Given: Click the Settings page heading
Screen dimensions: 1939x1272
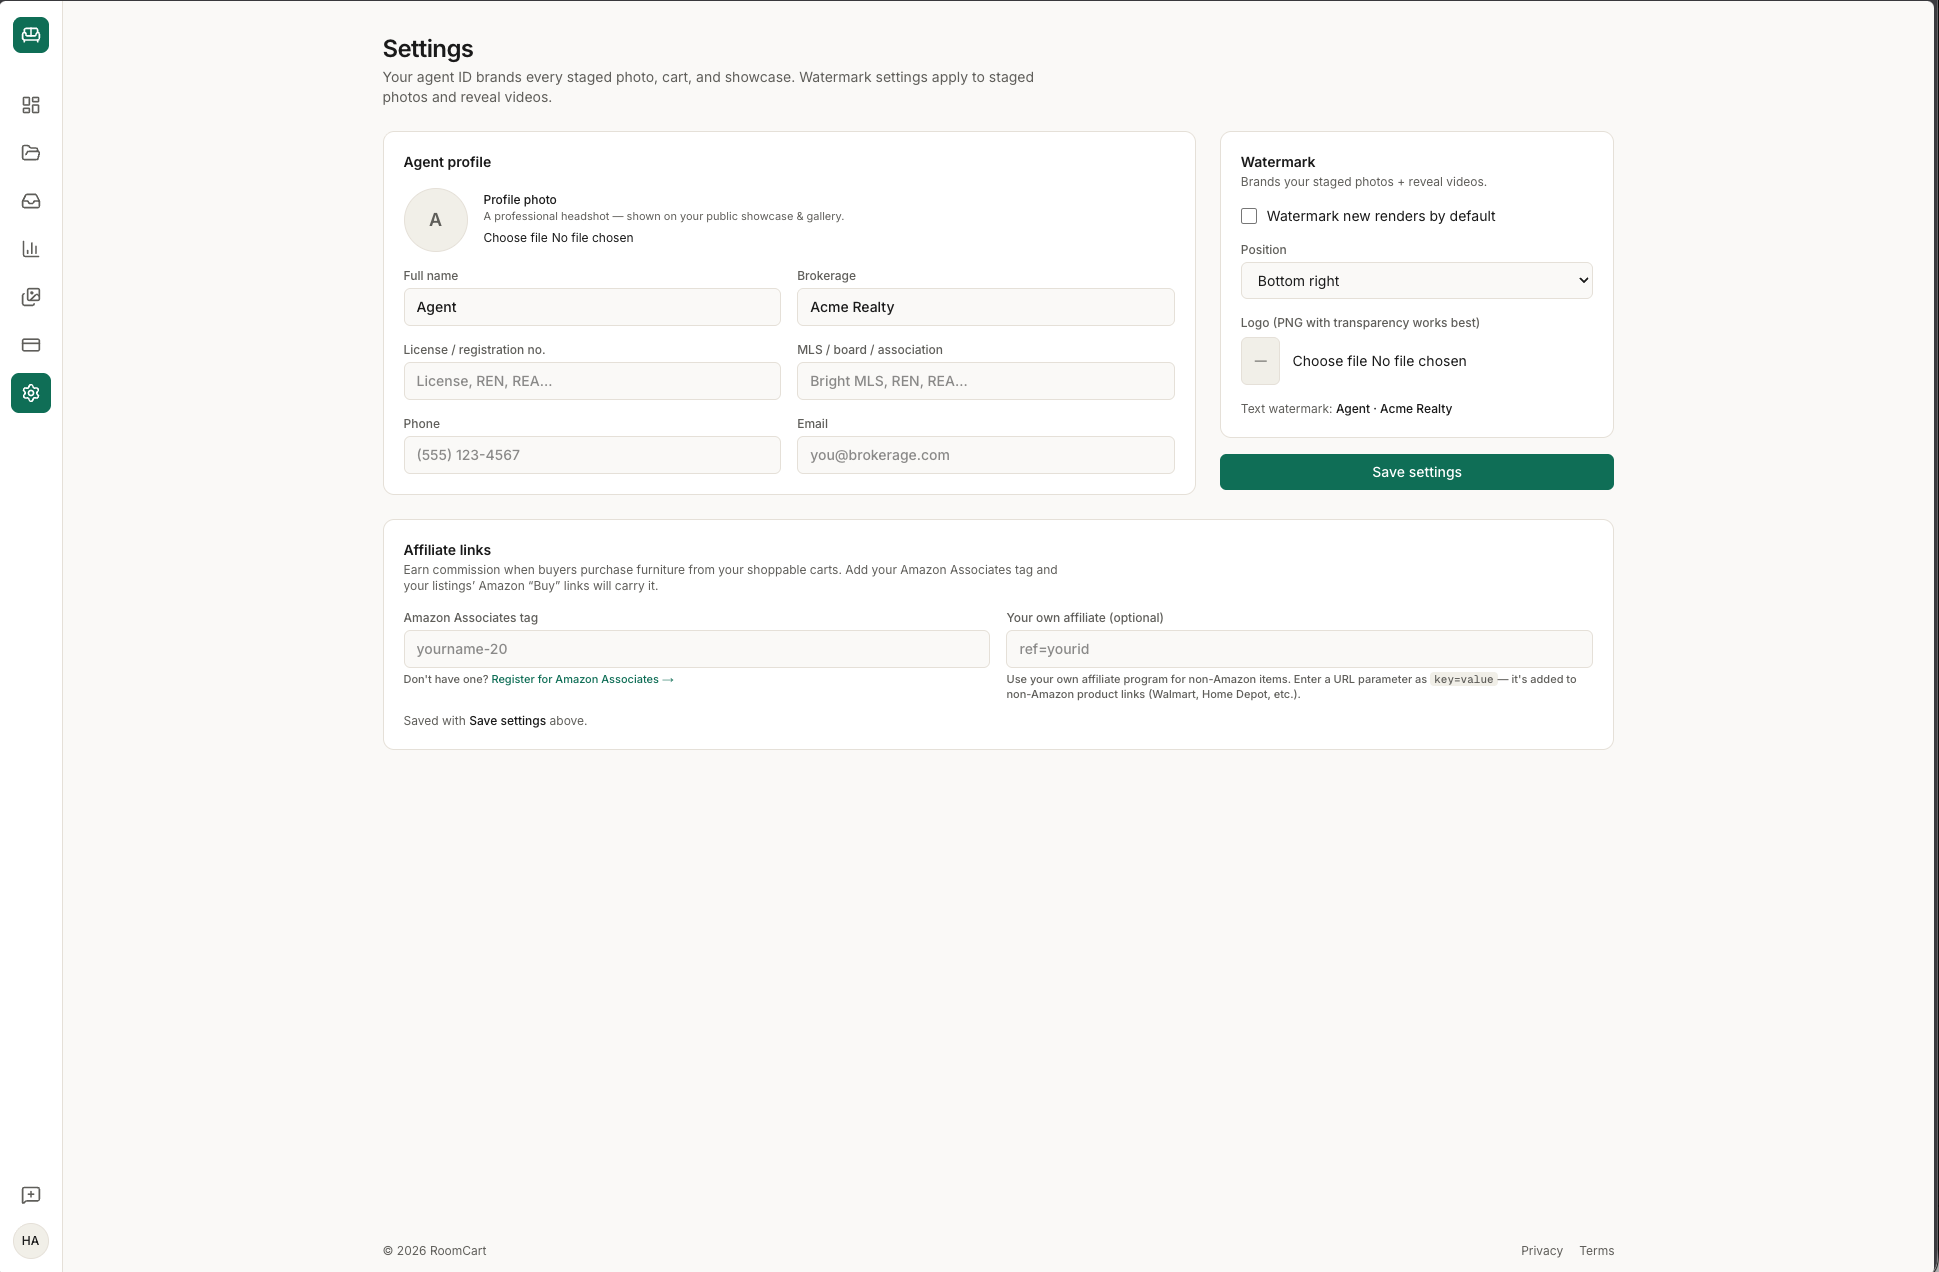Looking at the screenshot, I should click(x=428, y=49).
